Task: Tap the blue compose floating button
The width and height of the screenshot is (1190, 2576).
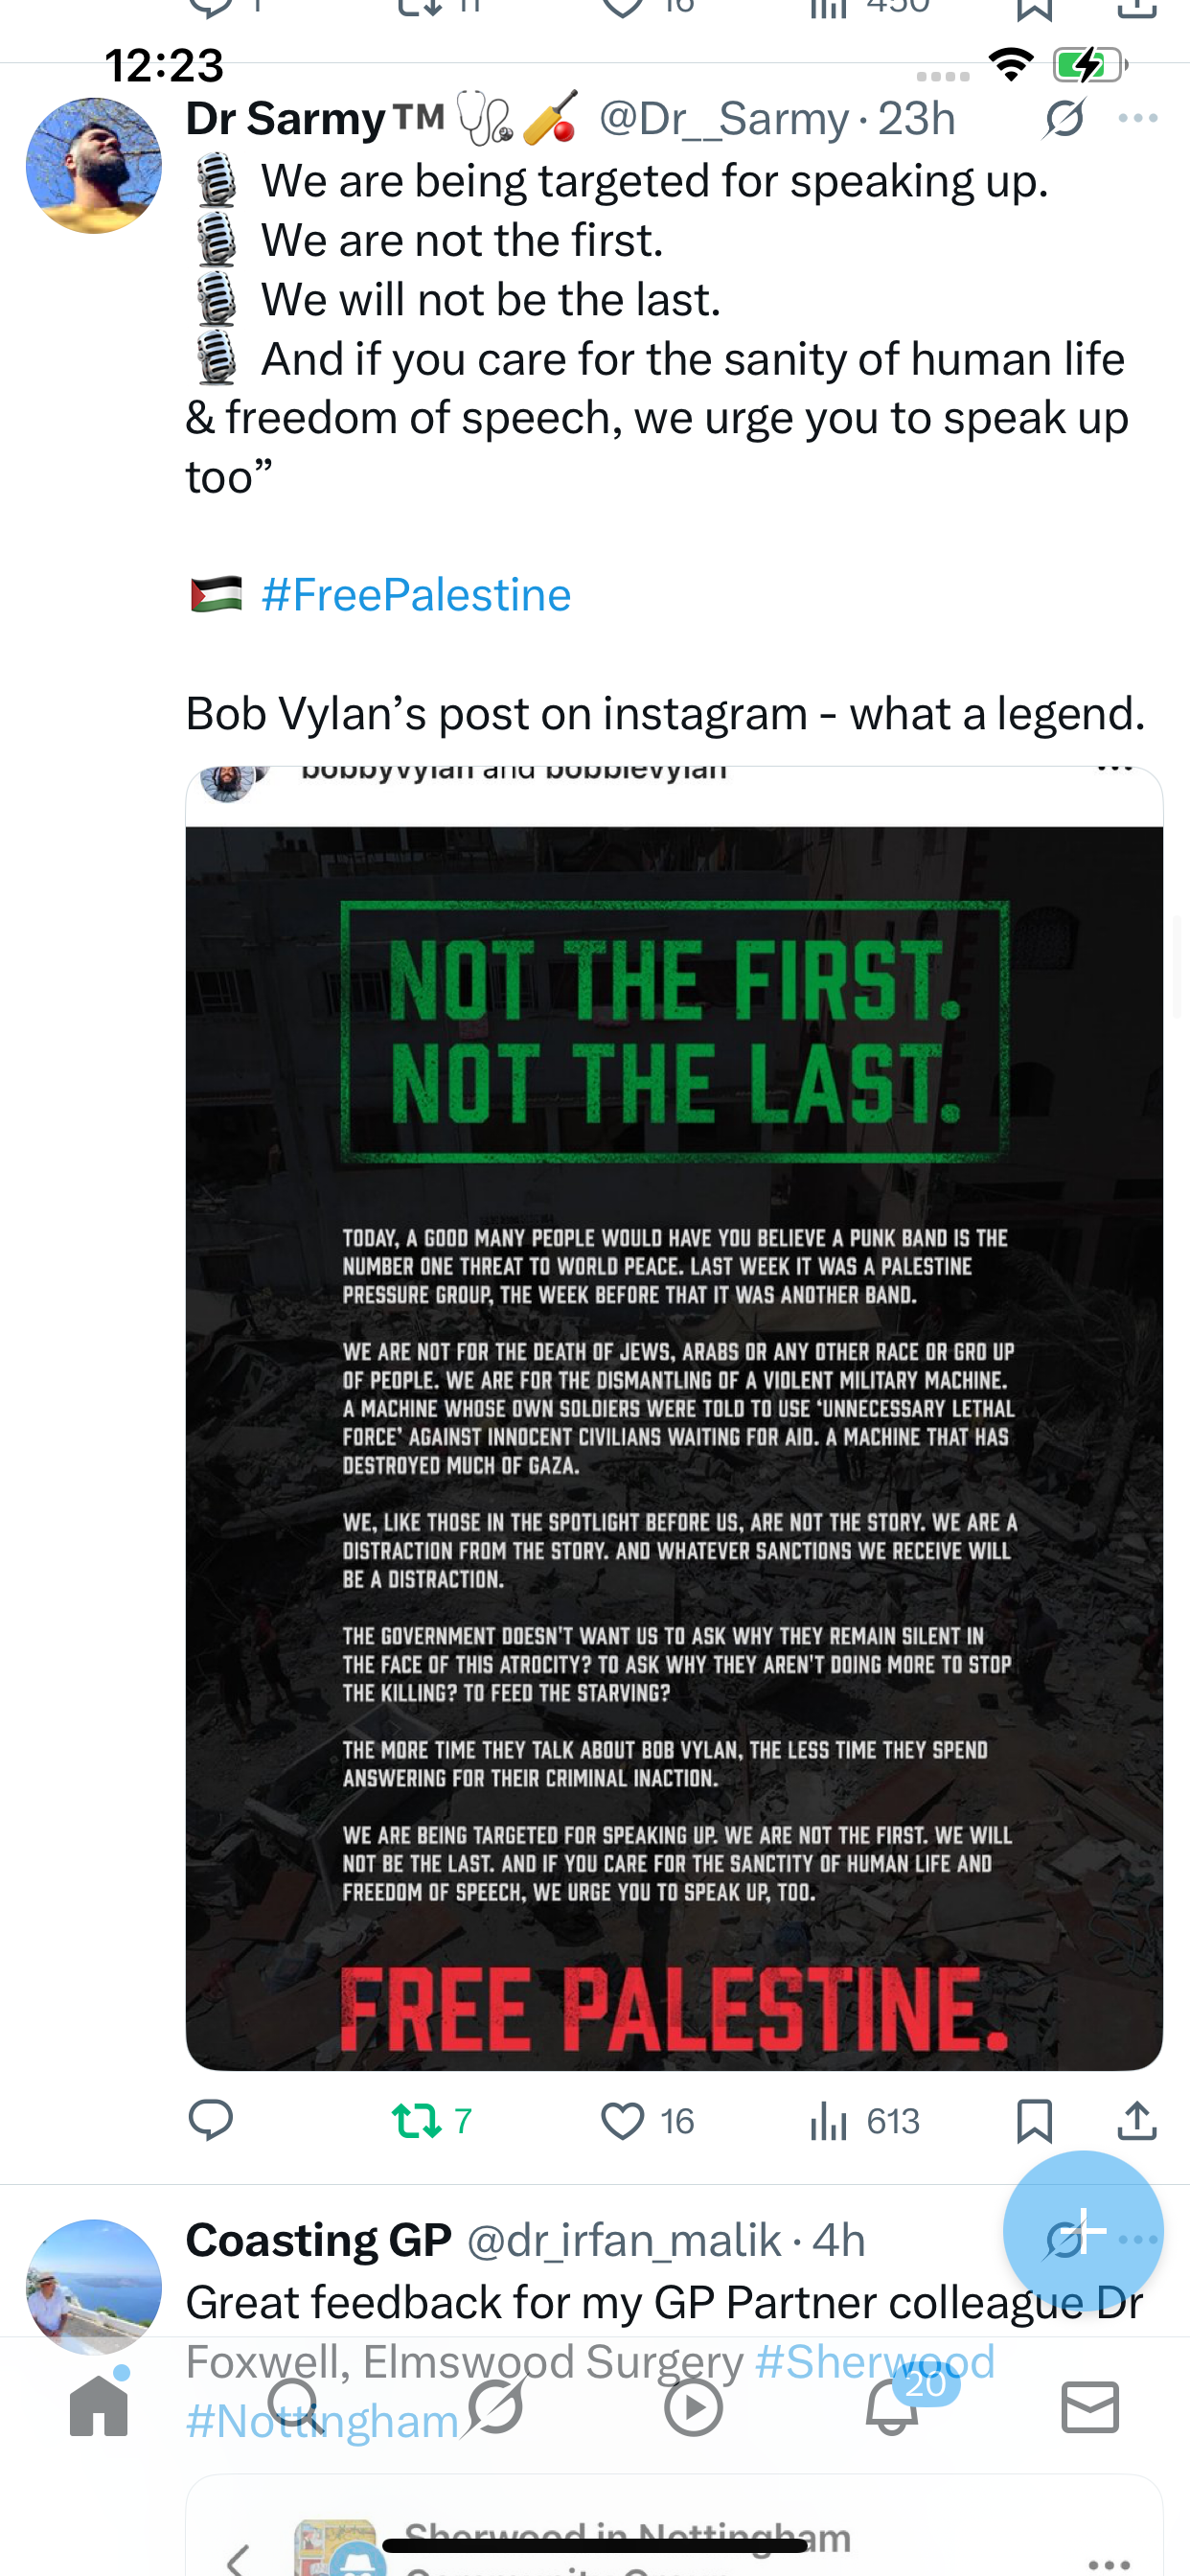Action: click(1083, 2230)
